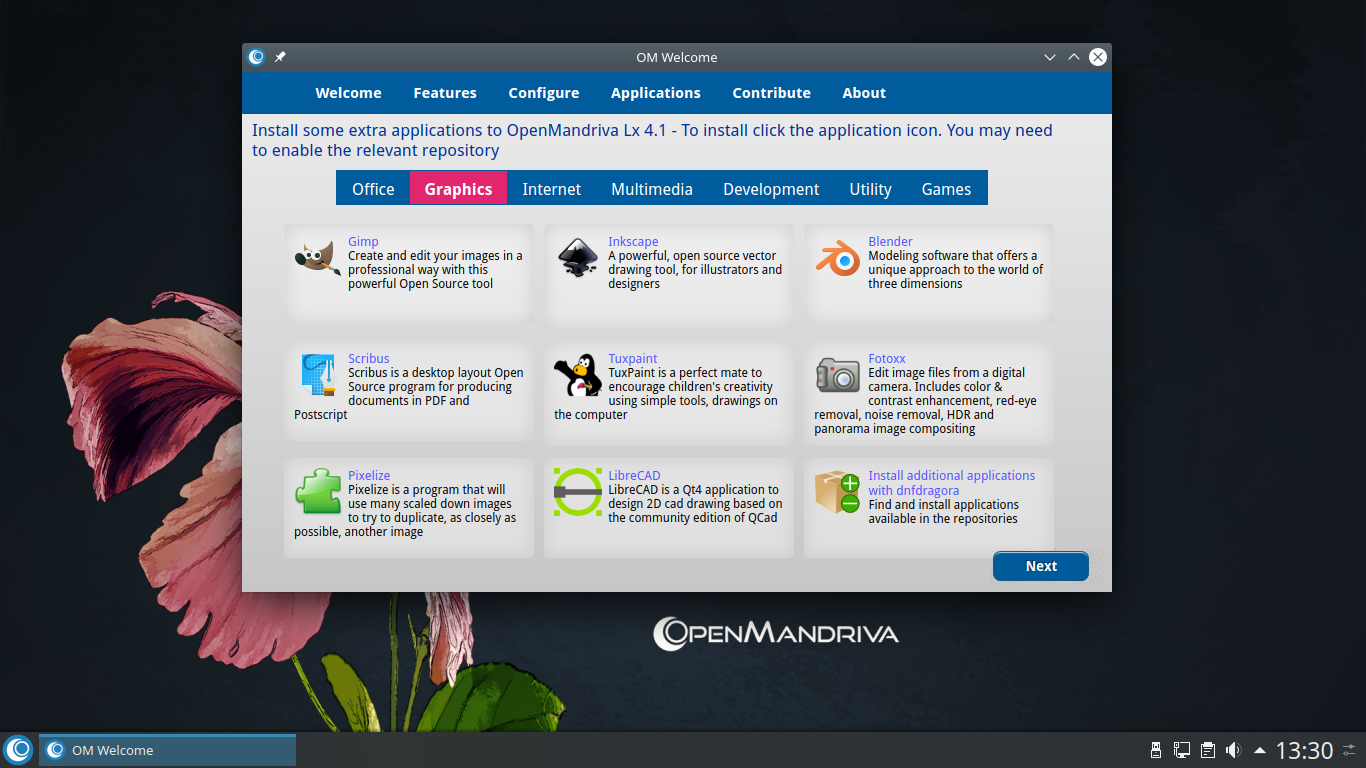The width and height of the screenshot is (1366, 768).
Task: Open the clipboard tray icon
Action: 1207,750
